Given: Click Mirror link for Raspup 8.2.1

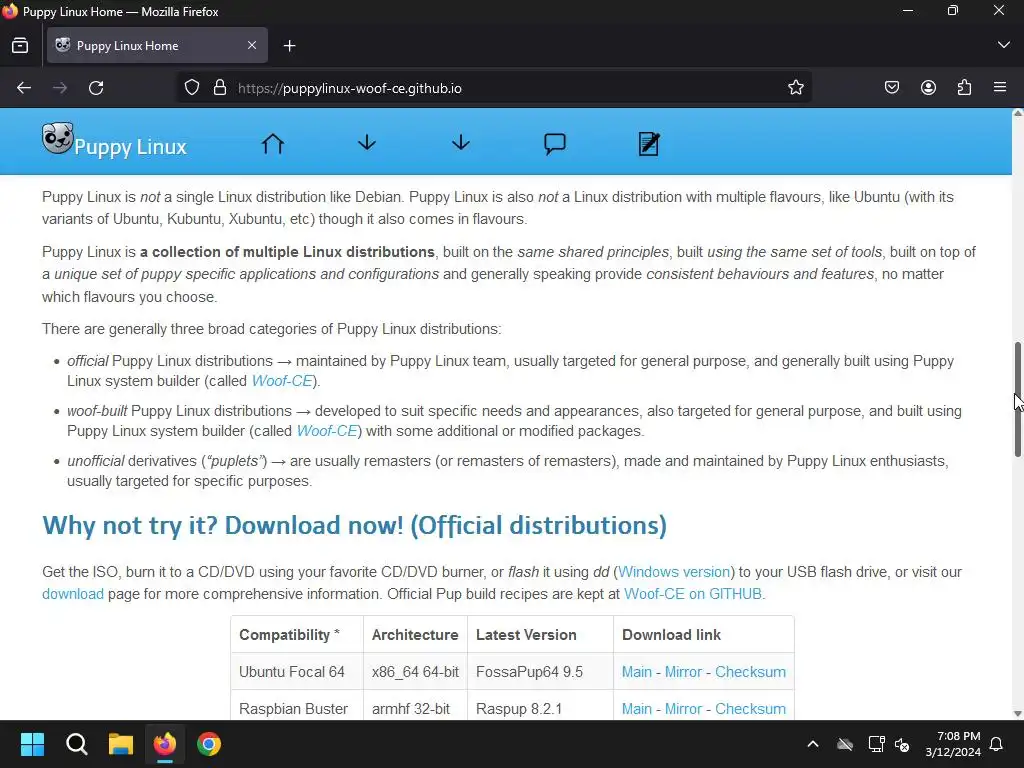Looking at the screenshot, I should [683, 709].
